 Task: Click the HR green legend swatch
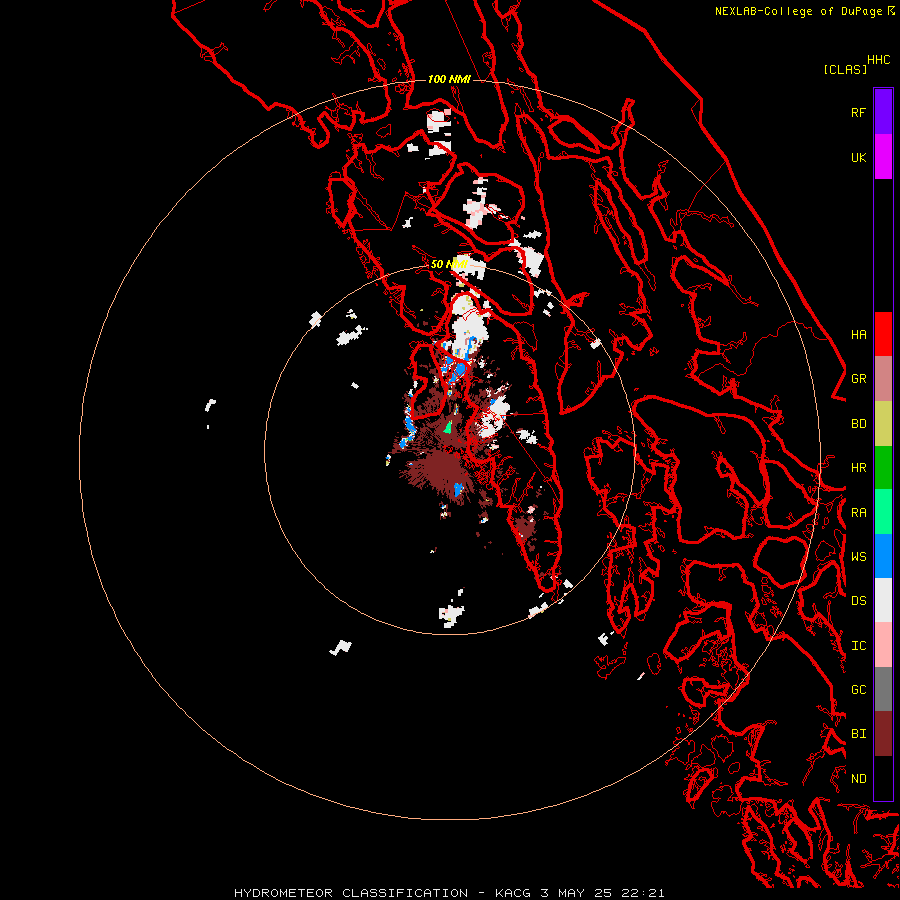coord(883,468)
